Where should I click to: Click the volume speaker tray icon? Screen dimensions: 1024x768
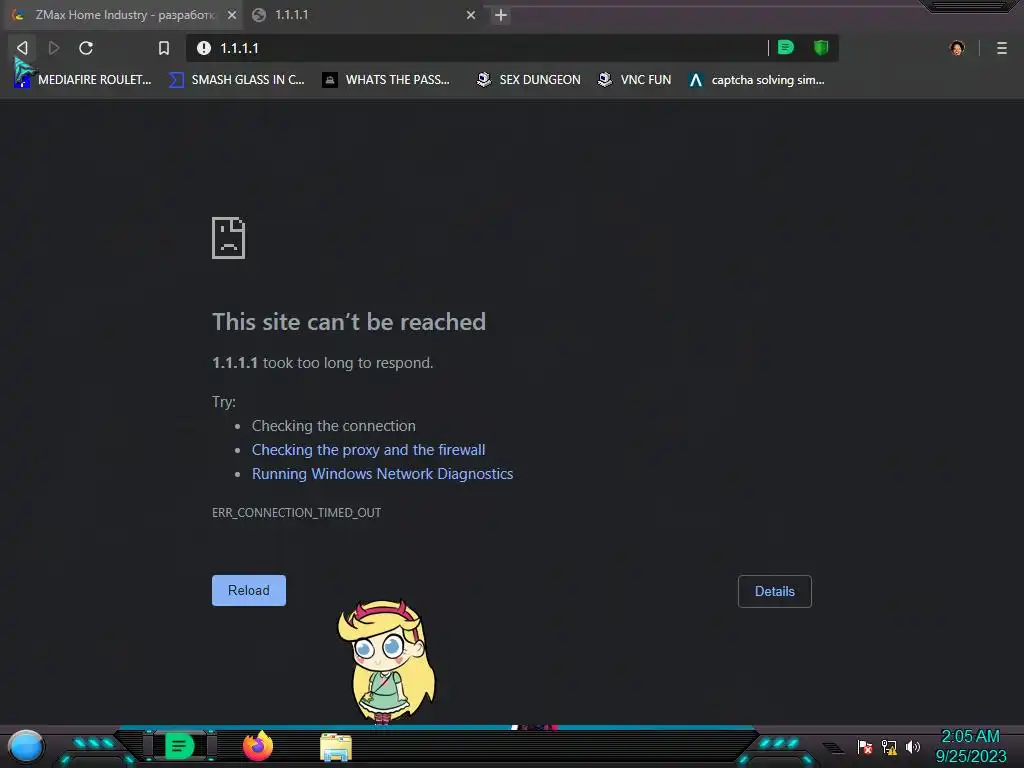[x=913, y=747]
